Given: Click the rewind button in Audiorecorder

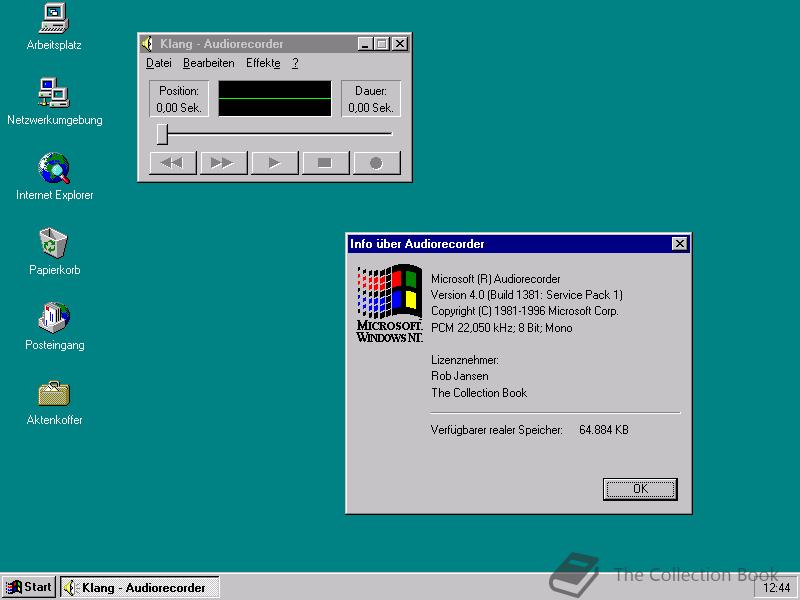Looking at the screenshot, I should tap(173, 163).
